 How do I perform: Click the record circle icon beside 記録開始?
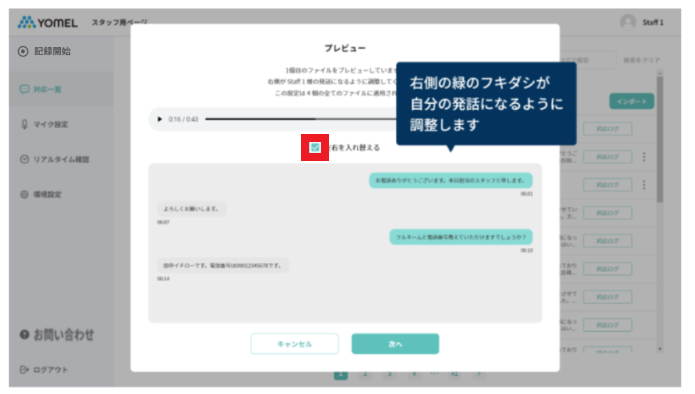tap(23, 51)
